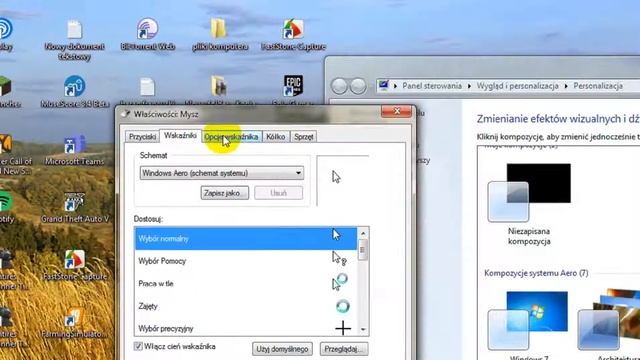Click the Dostosuj list scrollbar thumb

point(363,250)
